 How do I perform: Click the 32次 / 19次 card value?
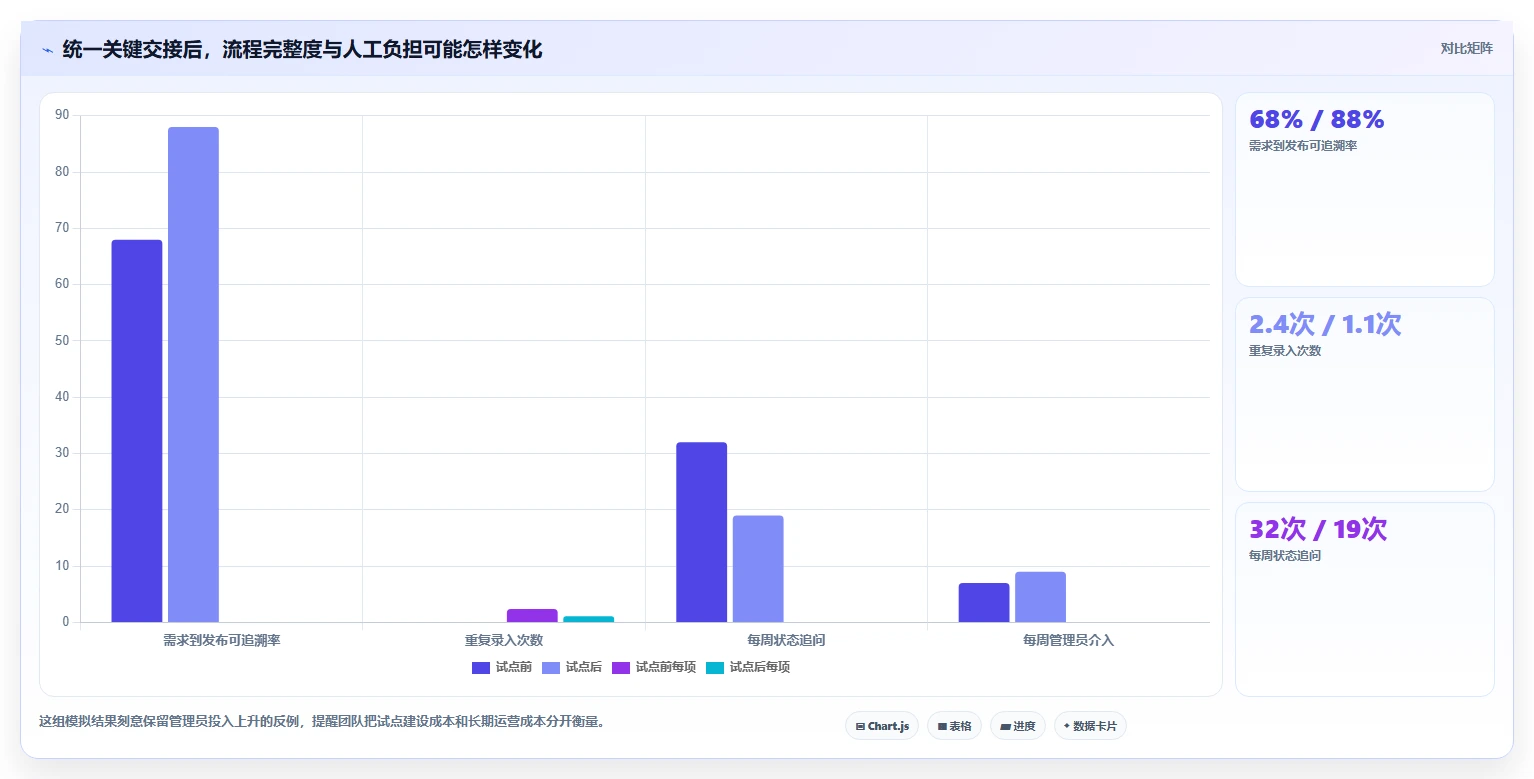coord(1318,529)
